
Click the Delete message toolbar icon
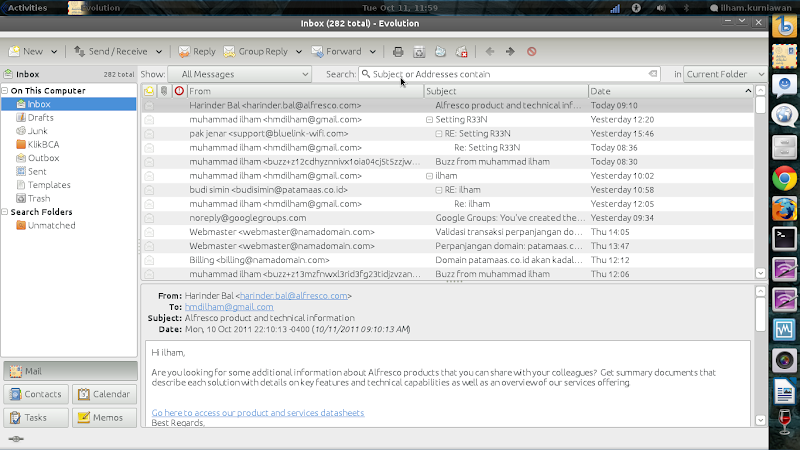[x=419, y=52]
